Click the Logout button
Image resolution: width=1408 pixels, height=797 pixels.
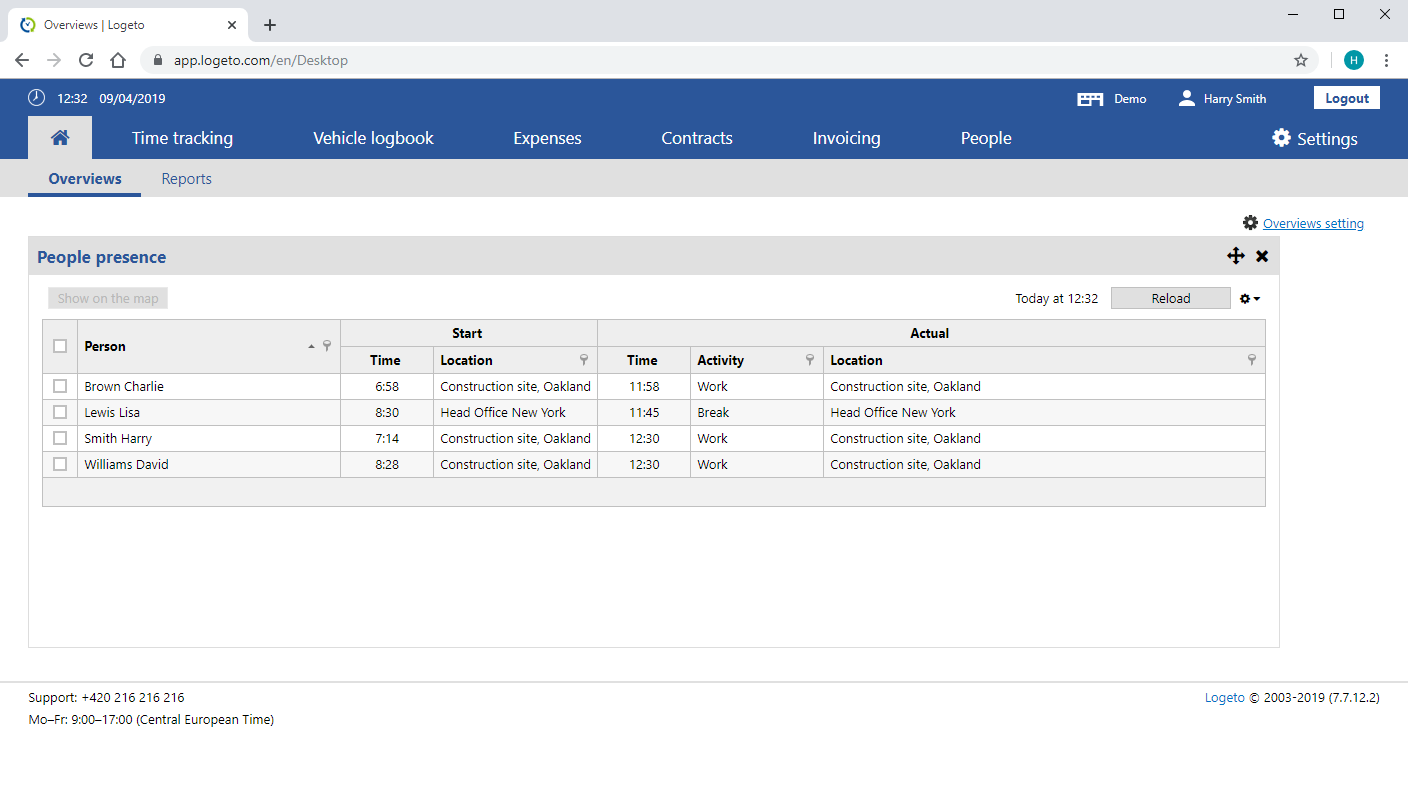[1347, 98]
